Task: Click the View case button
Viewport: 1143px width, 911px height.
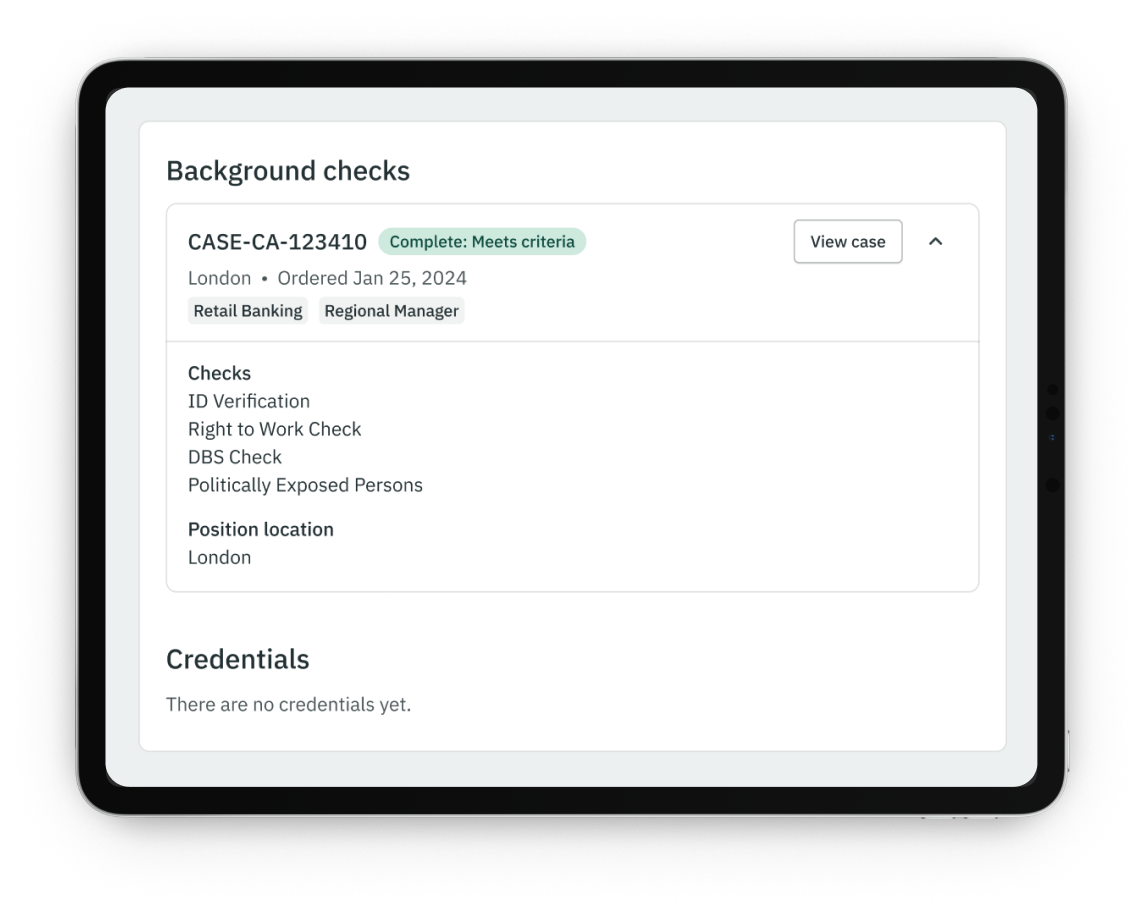Action: (847, 242)
